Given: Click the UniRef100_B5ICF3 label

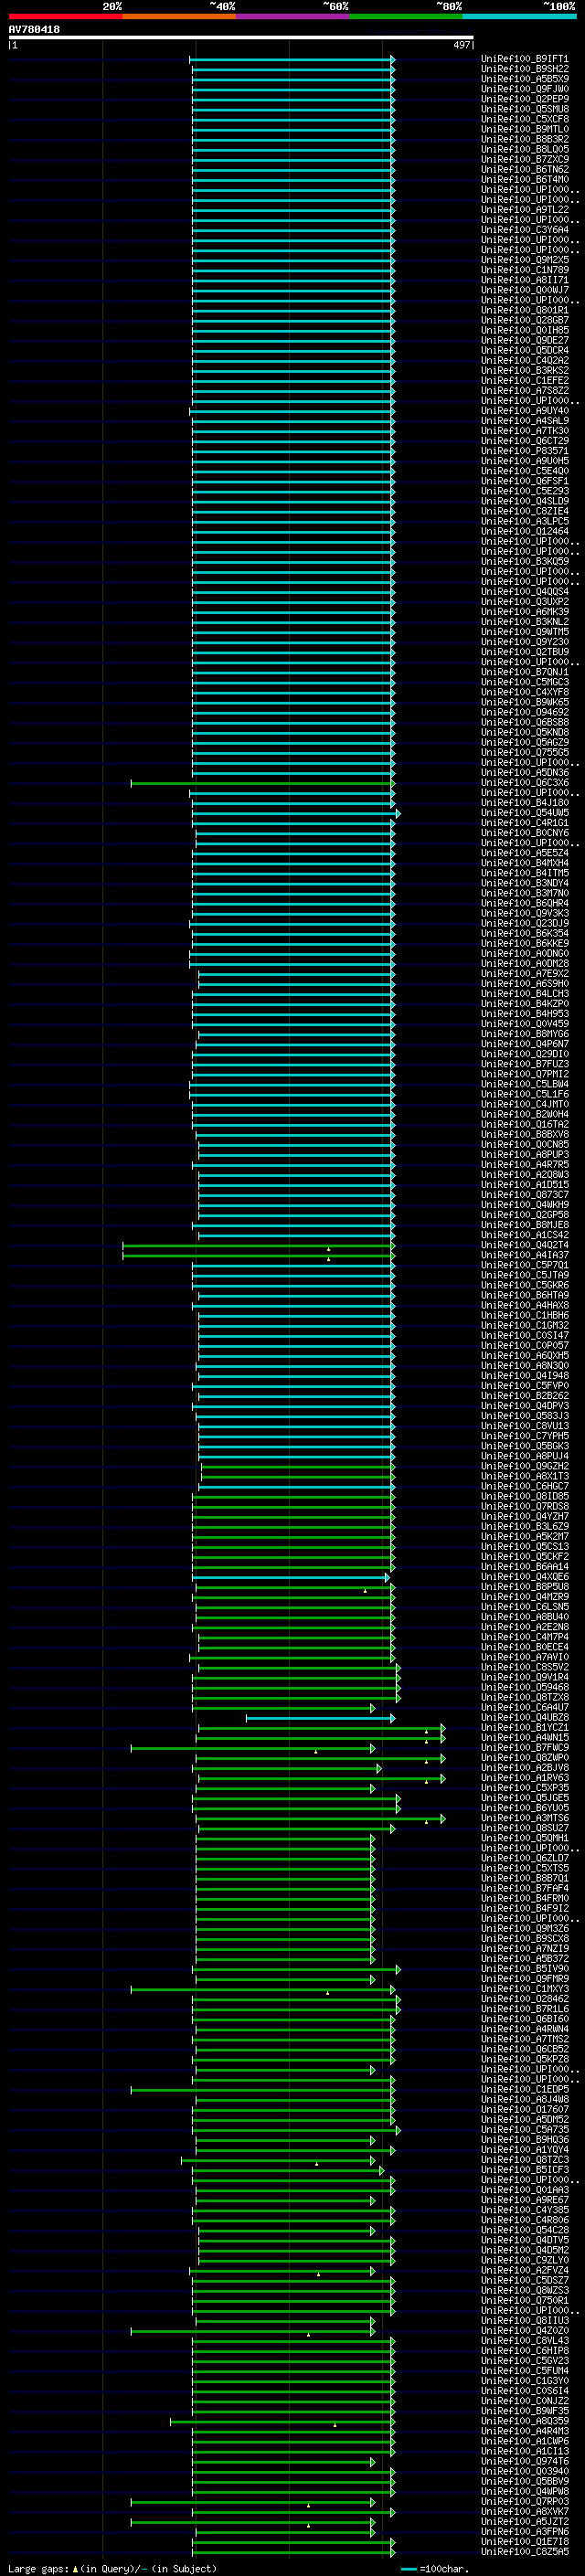Looking at the screenshot, I should [x=525, y=2169].
